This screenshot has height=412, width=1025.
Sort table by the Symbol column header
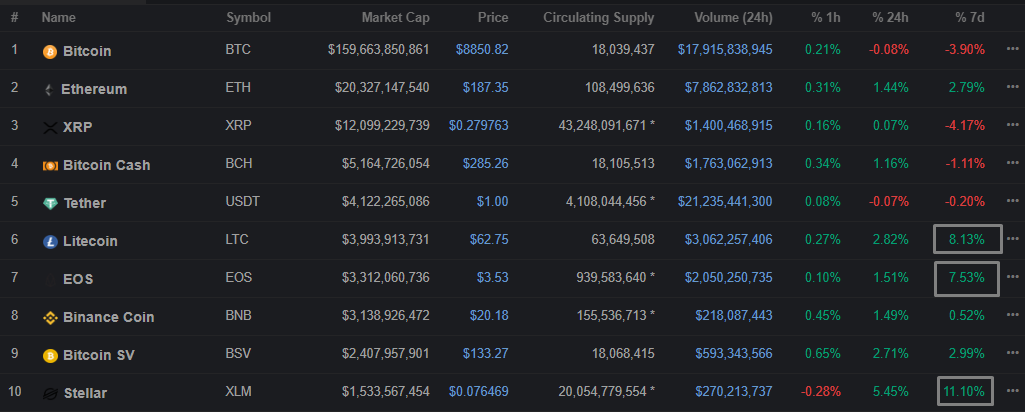[248, 18]
